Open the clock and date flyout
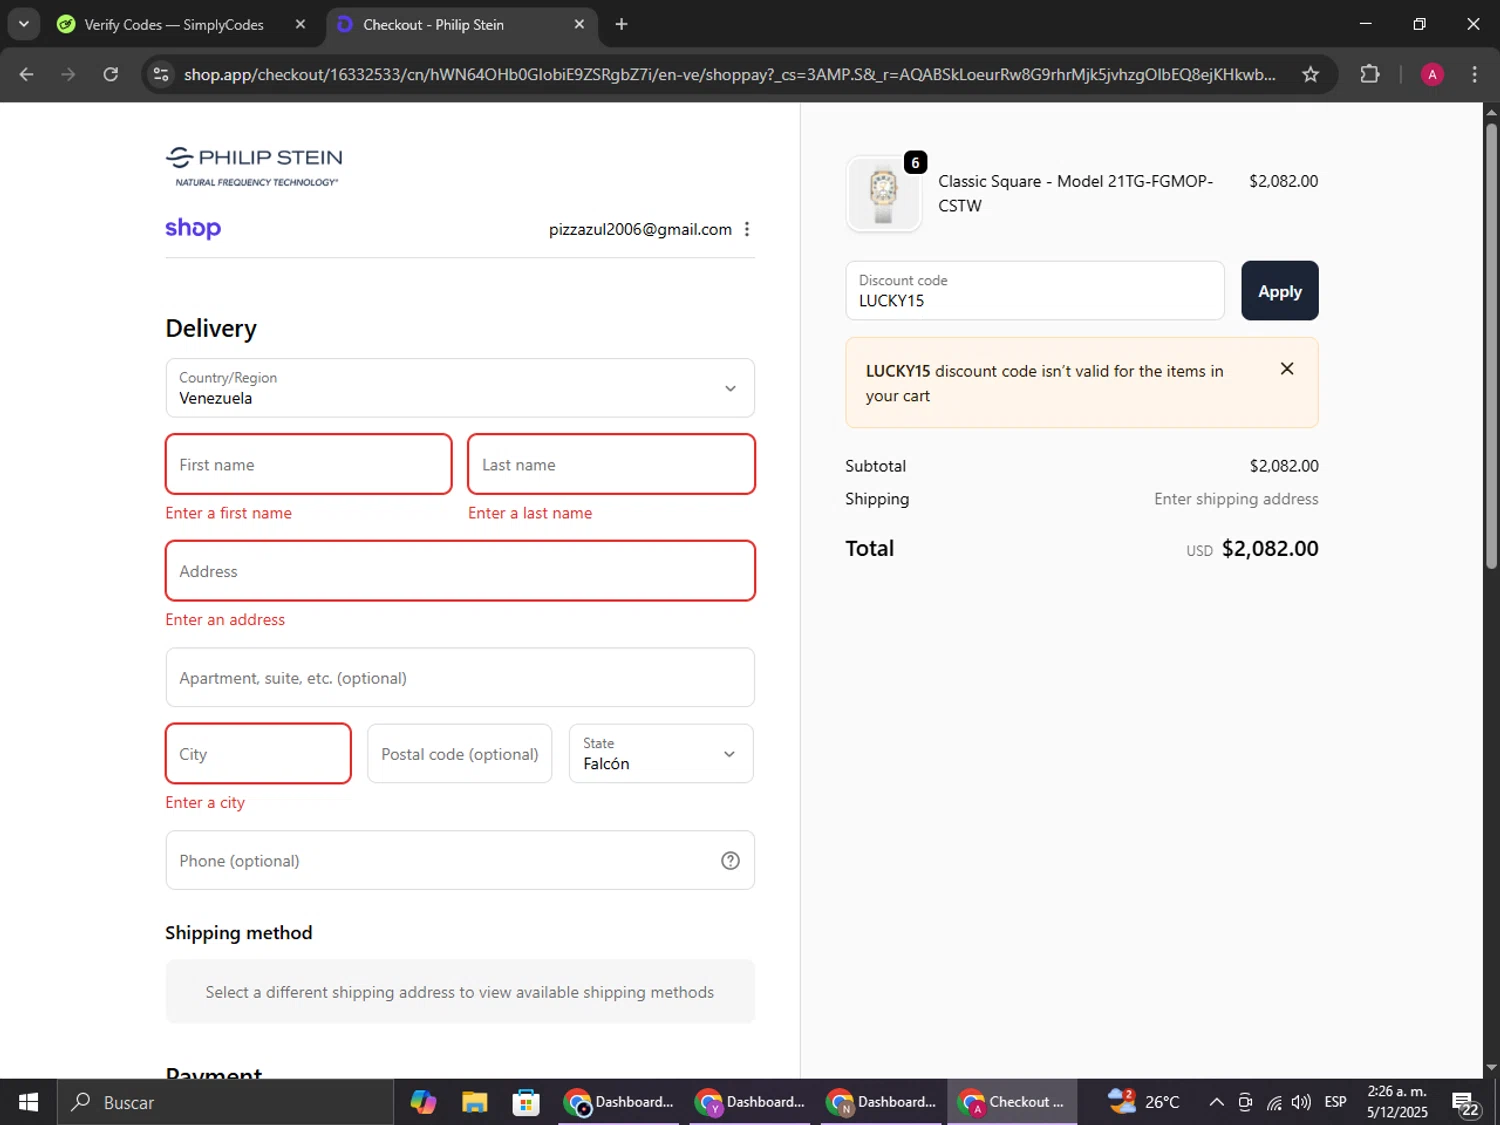 [x=1397, y=1102]
